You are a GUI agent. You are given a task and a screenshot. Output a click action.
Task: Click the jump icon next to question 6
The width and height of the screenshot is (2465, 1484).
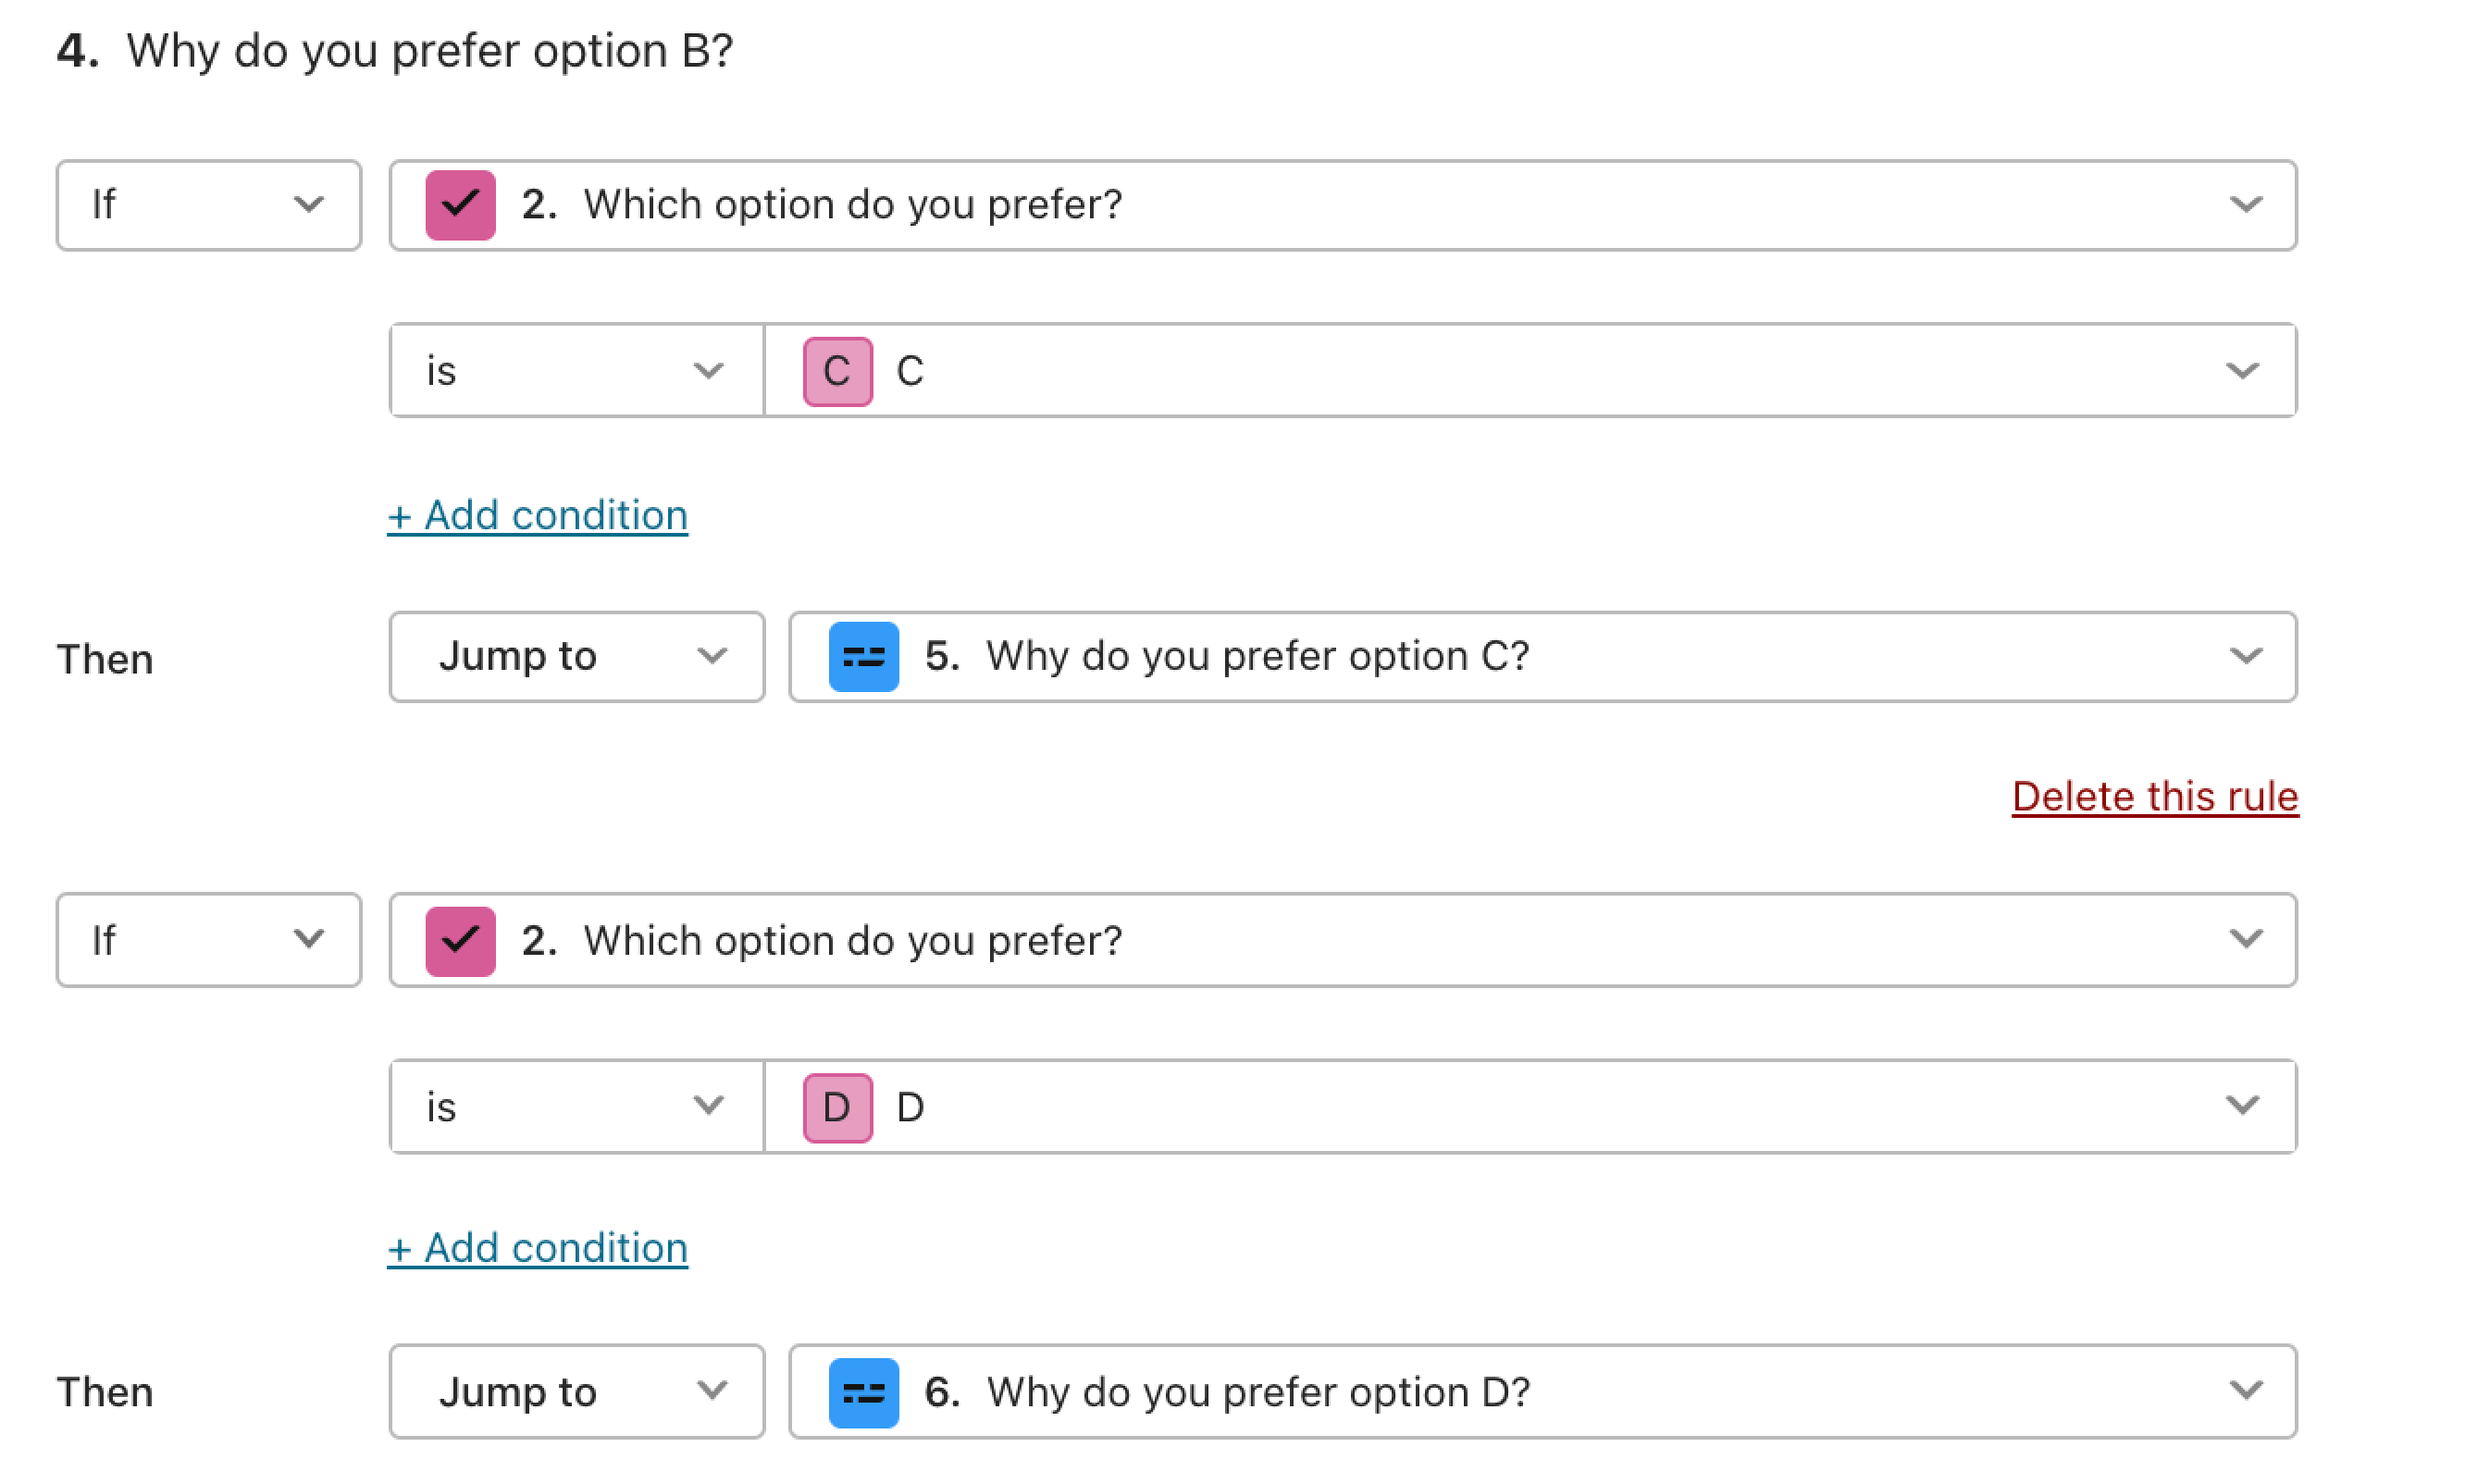(x=862, y=1392)
